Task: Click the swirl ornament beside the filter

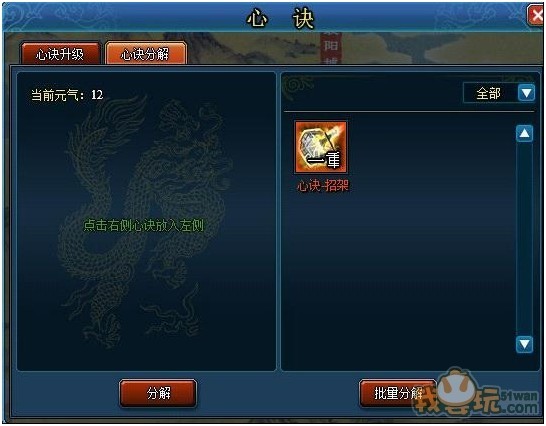Action: [298, 85]
